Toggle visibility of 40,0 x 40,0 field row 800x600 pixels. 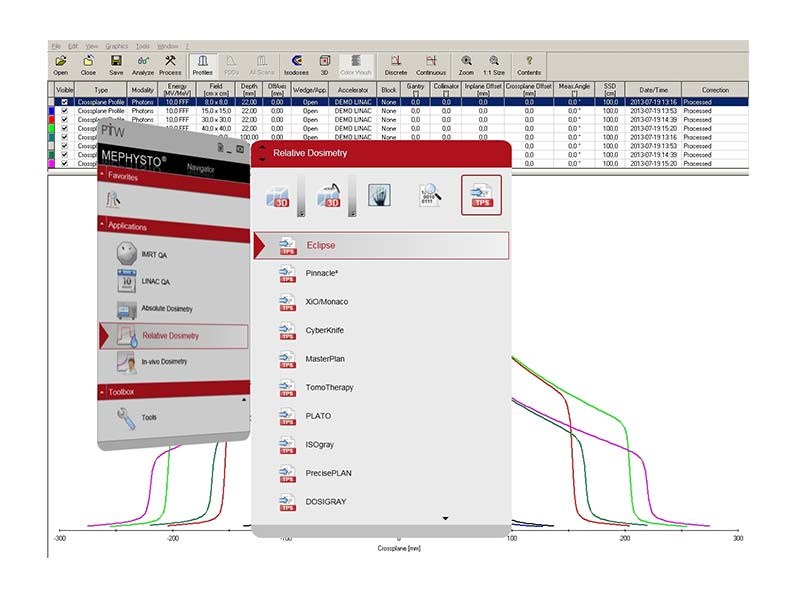tap(64, 128)
